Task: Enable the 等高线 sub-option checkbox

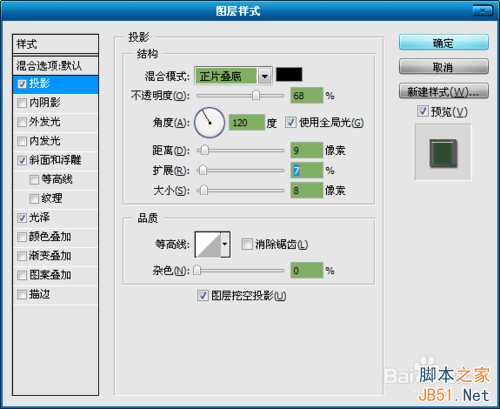Action: coord(34,180)
